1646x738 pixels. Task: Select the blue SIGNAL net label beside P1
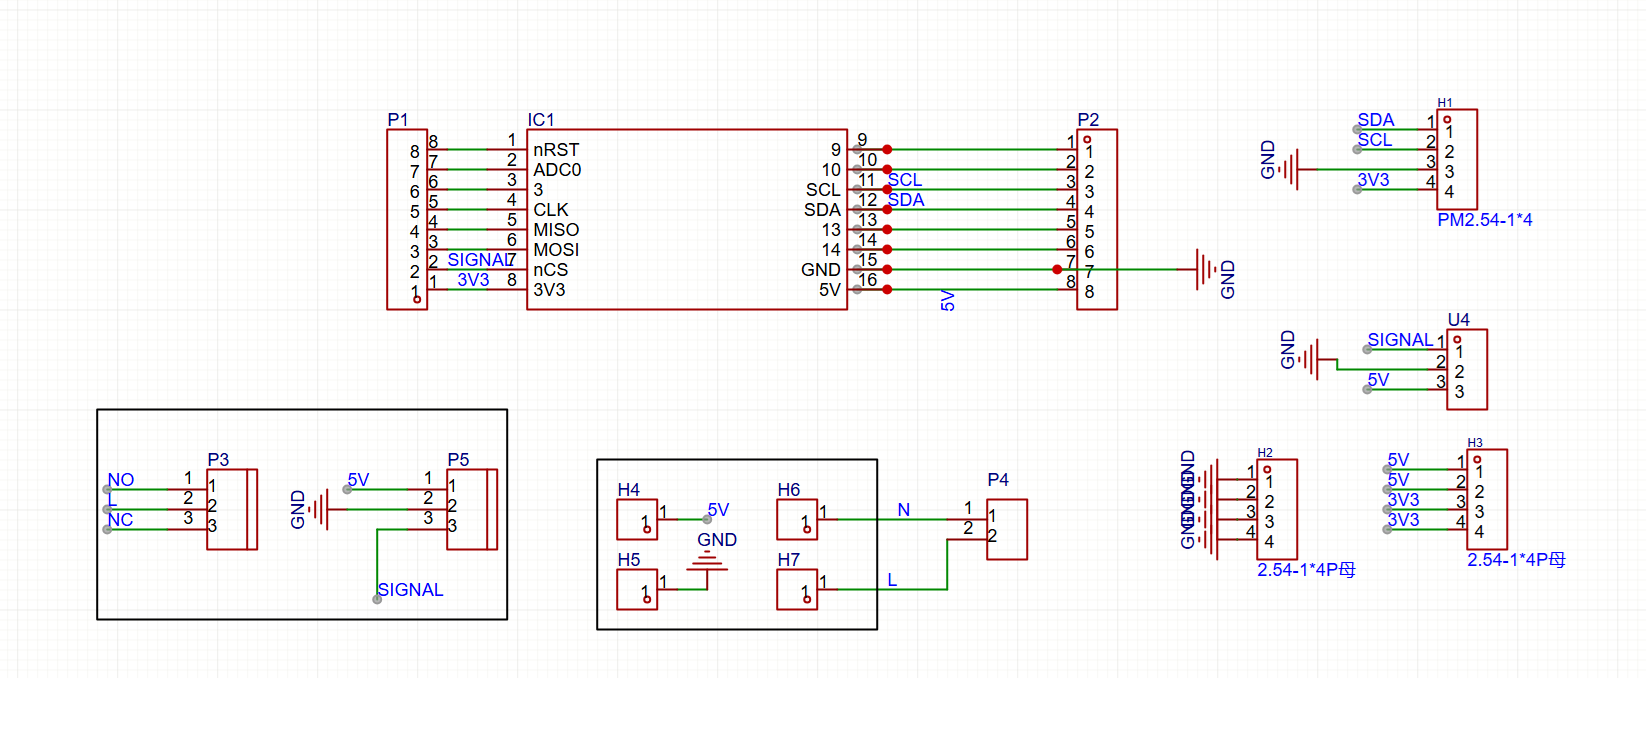479,260
